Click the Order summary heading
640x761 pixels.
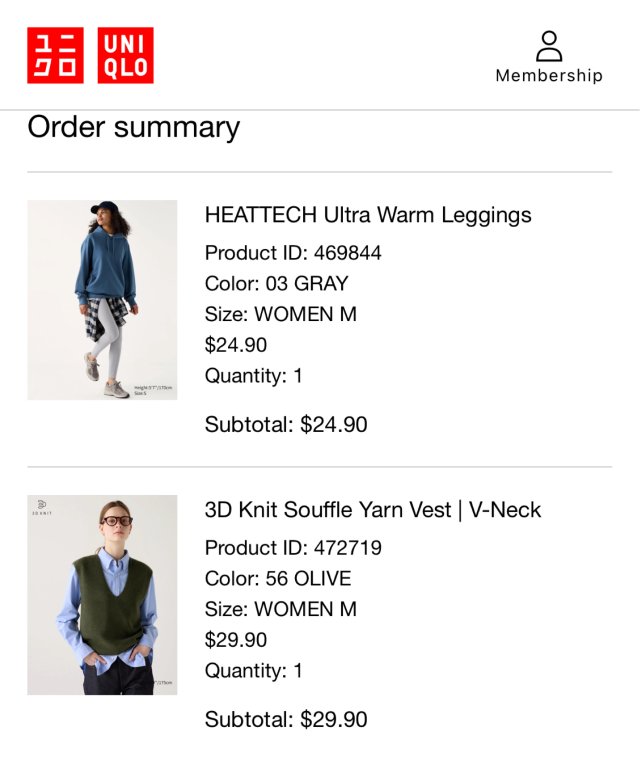133,127
